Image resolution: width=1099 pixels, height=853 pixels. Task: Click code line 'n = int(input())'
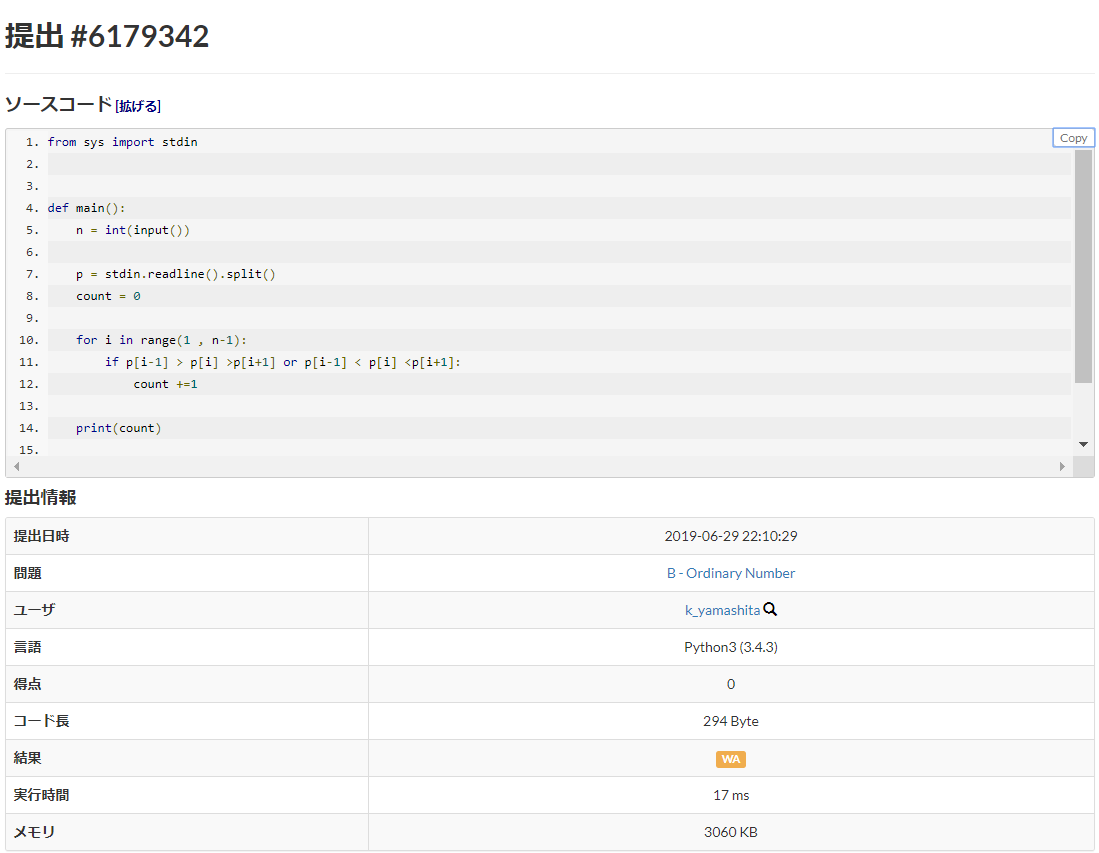click(x=133, y=230)
